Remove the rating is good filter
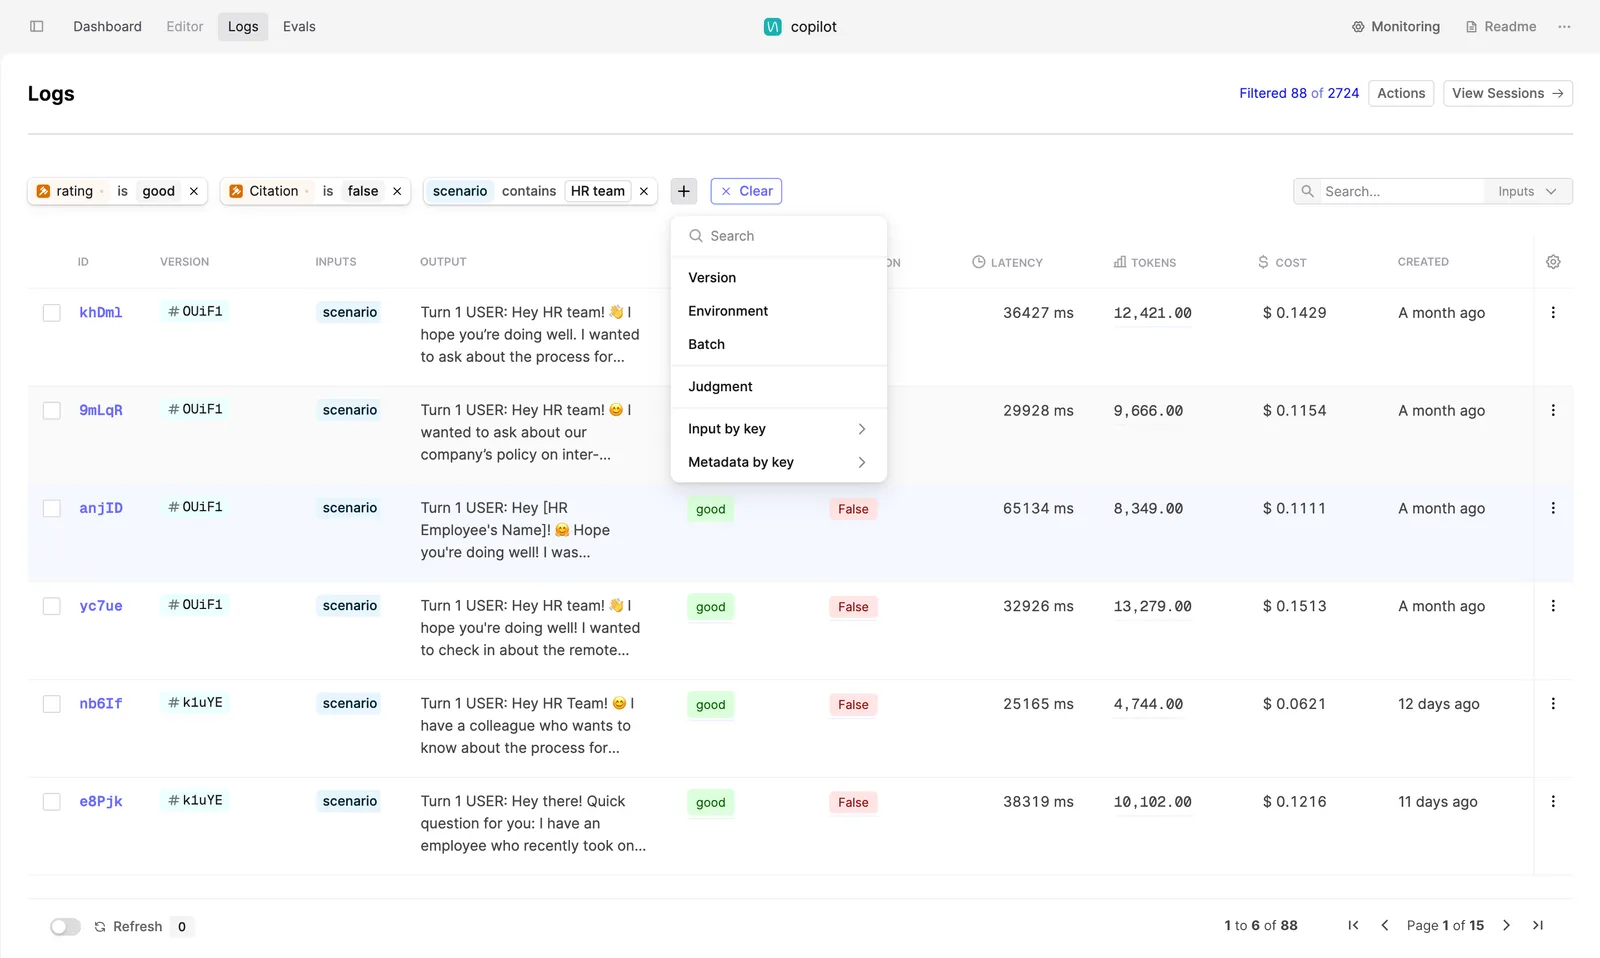Viewport: 1600px width, 958px height. coord(194,191)
